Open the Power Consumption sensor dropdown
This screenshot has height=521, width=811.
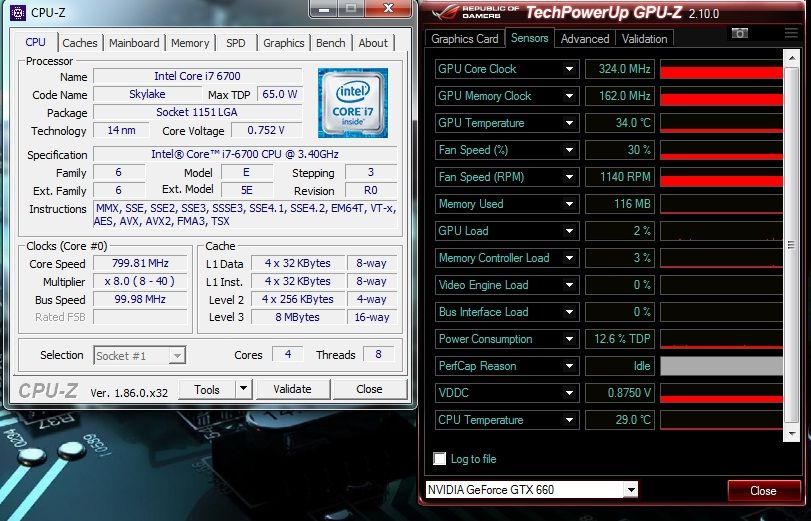(x=569, y=339)
